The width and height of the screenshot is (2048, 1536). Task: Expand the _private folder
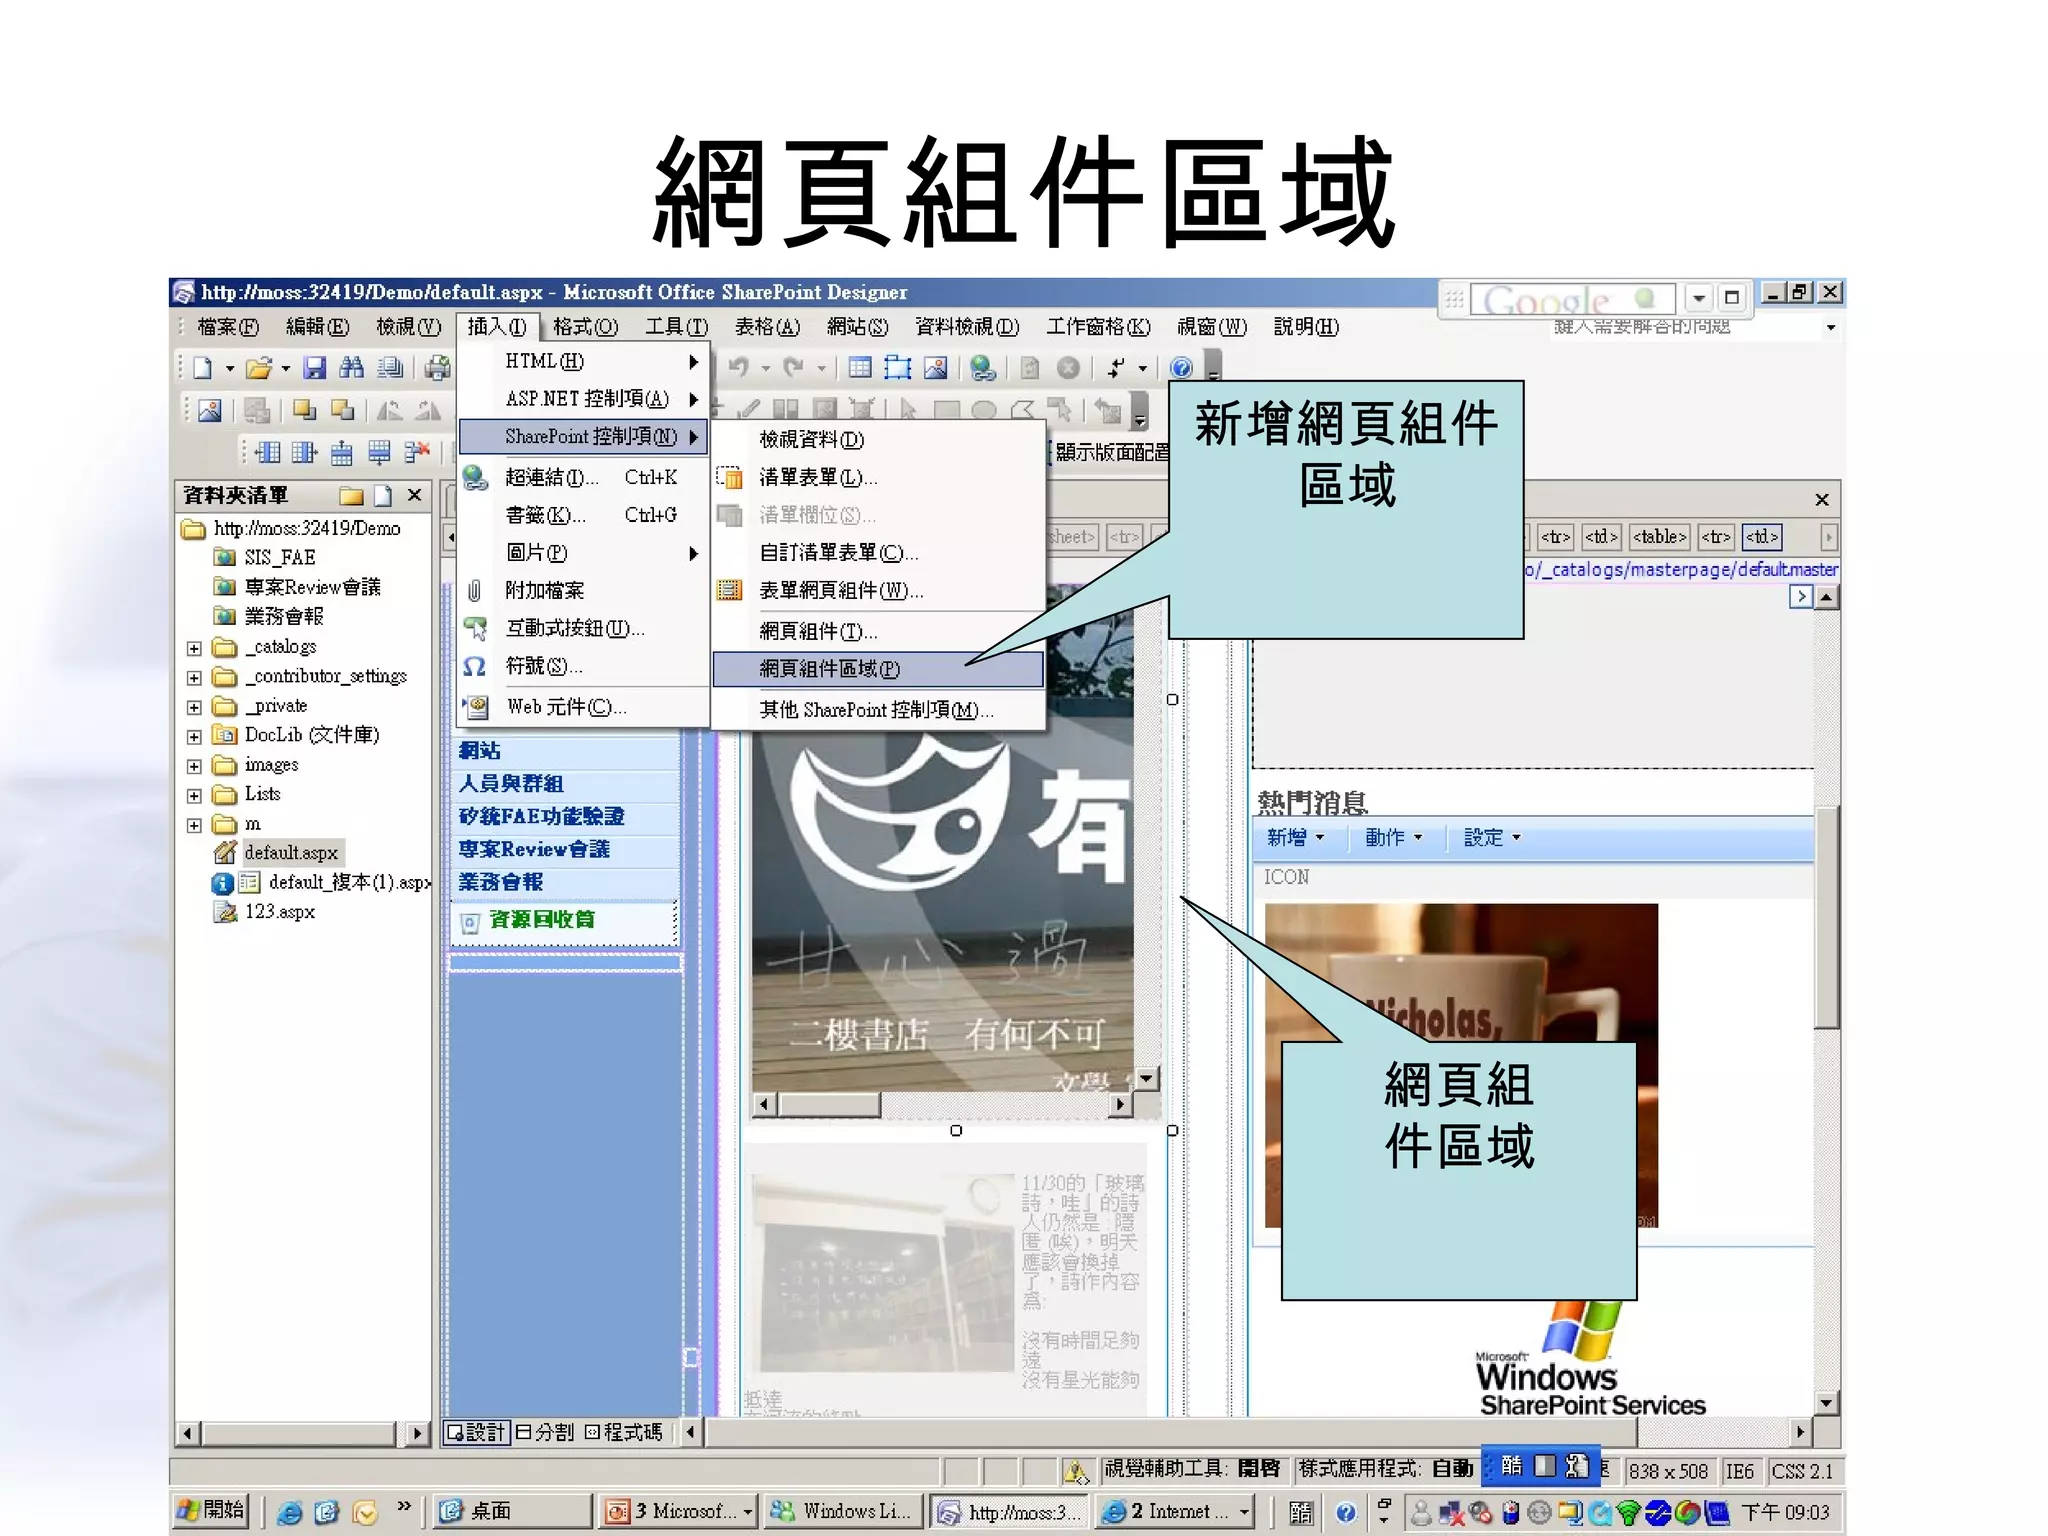[194, 707]
